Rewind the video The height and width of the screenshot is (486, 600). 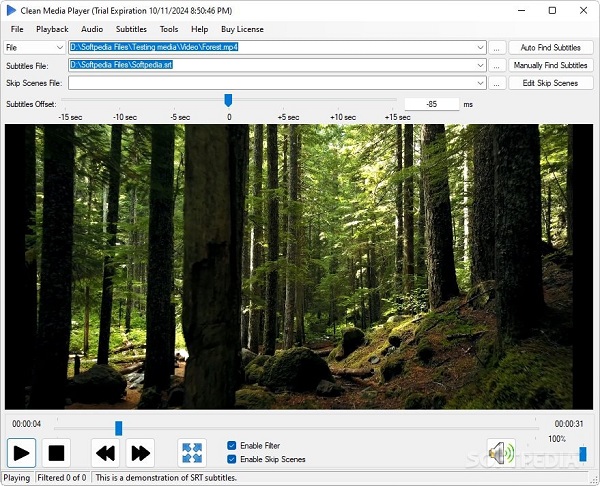click(105, 453)
